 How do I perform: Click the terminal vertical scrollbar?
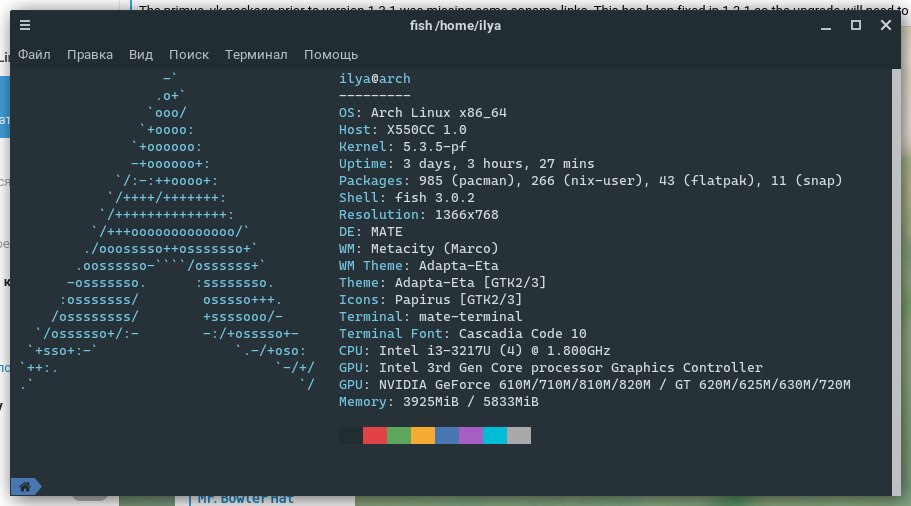[x=896, y=282]
